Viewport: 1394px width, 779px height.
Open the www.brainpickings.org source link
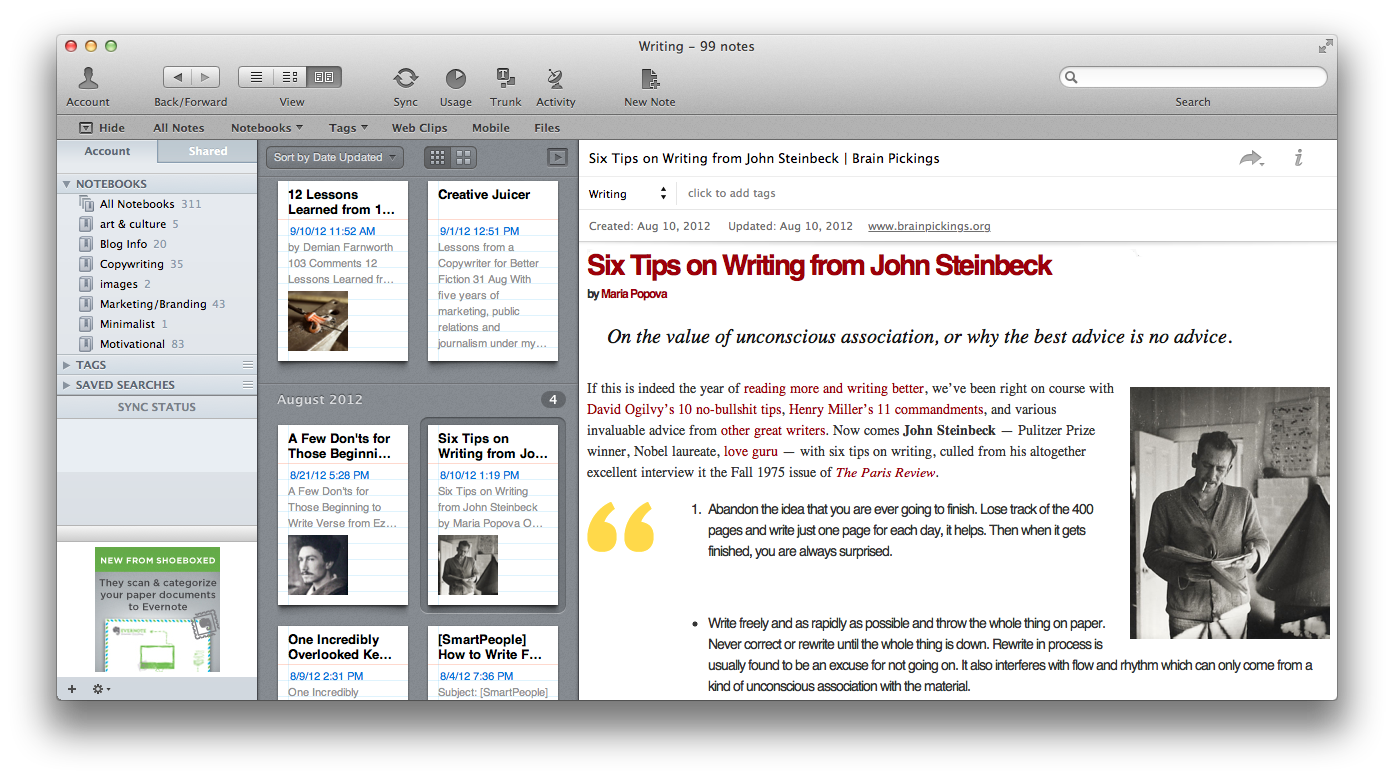click(928, 226)
